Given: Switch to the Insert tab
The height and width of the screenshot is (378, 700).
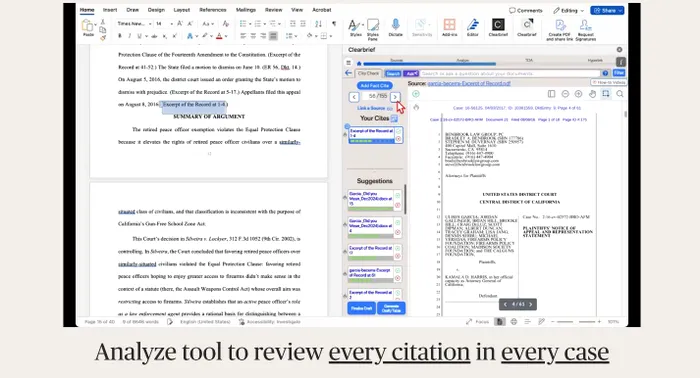Looking at the screenshot, I should (x=110, y=10).
